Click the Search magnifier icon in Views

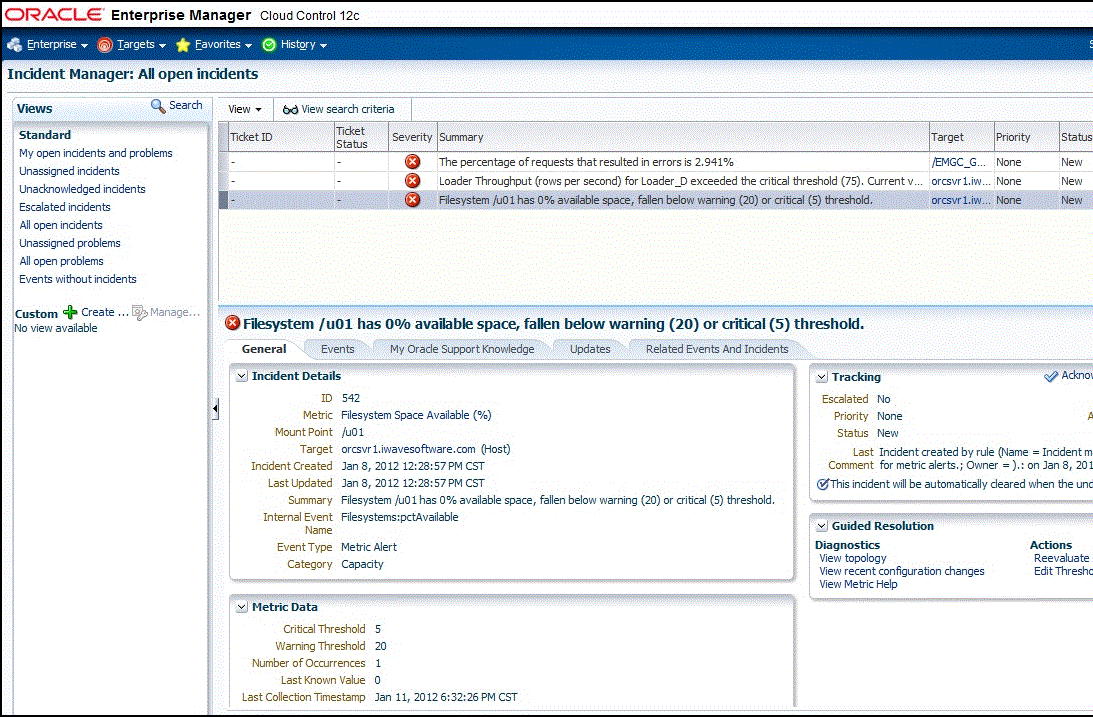(158, 106)
